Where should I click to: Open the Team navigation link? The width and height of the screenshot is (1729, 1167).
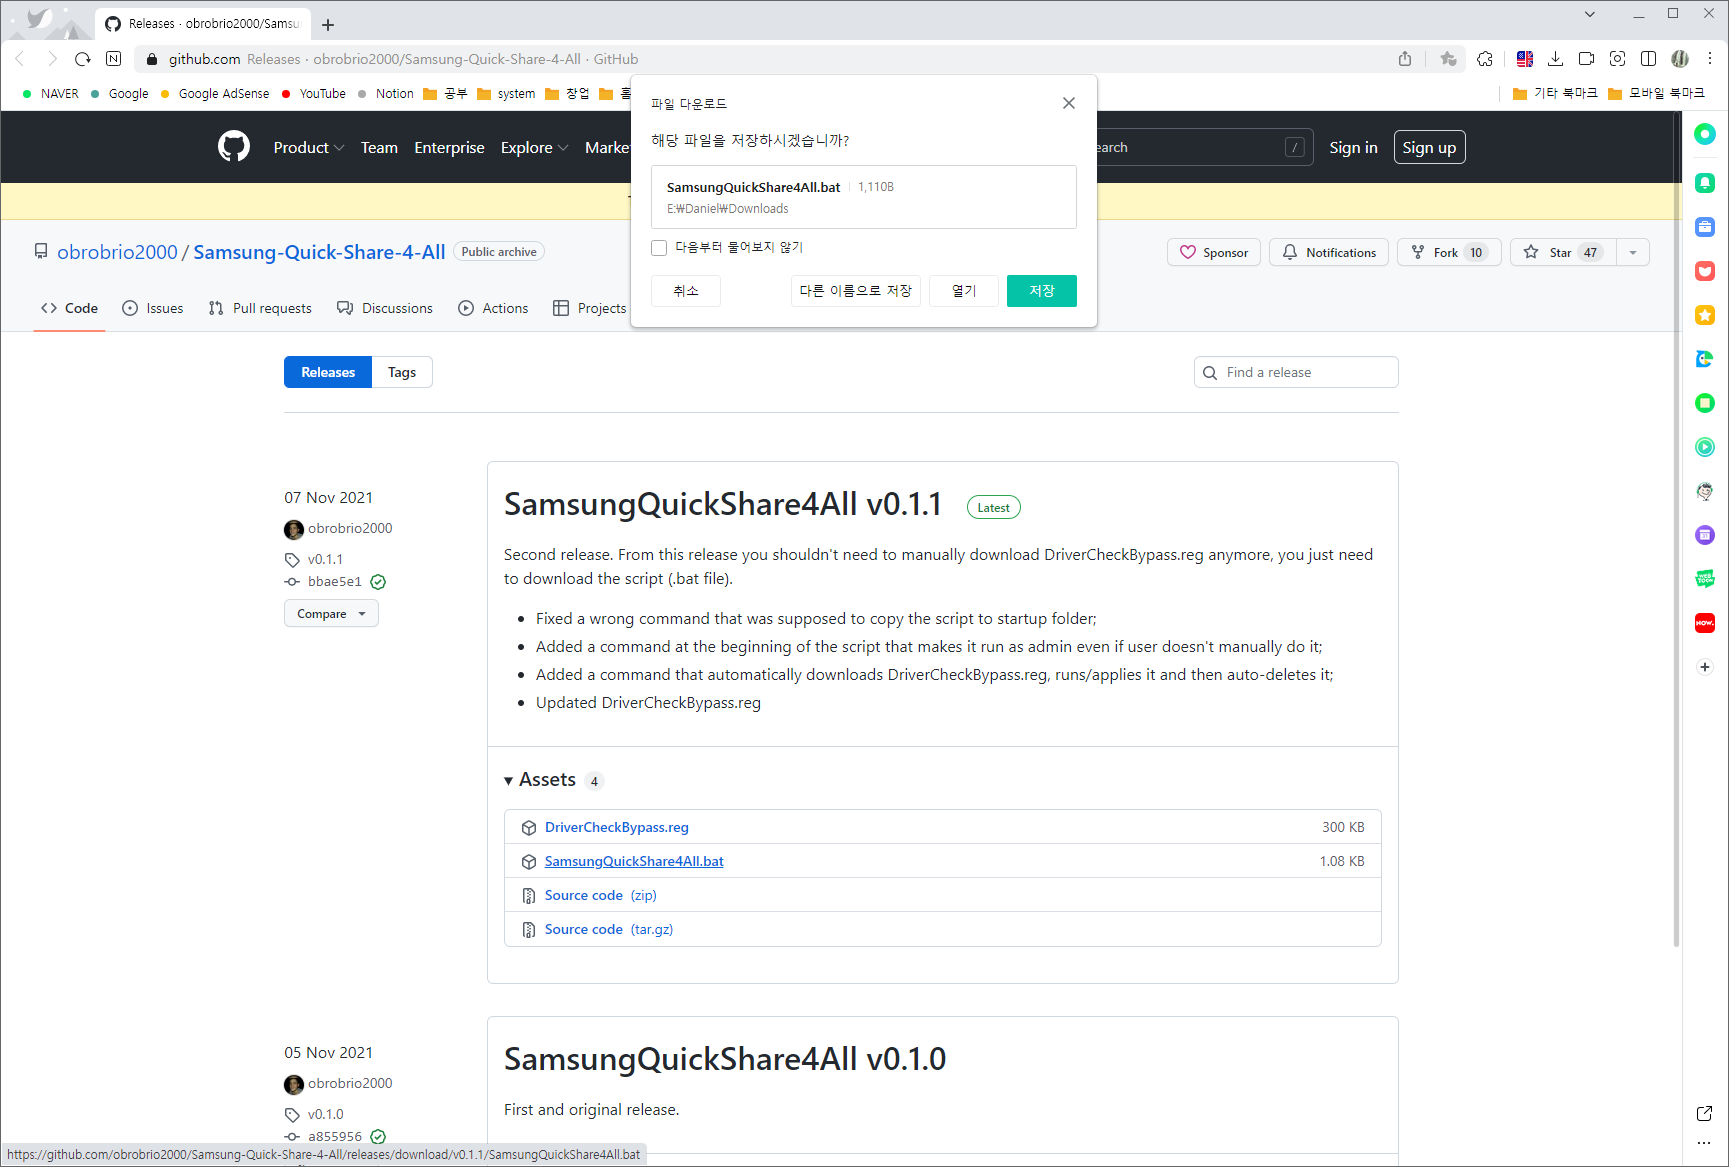tap(379, 147)
